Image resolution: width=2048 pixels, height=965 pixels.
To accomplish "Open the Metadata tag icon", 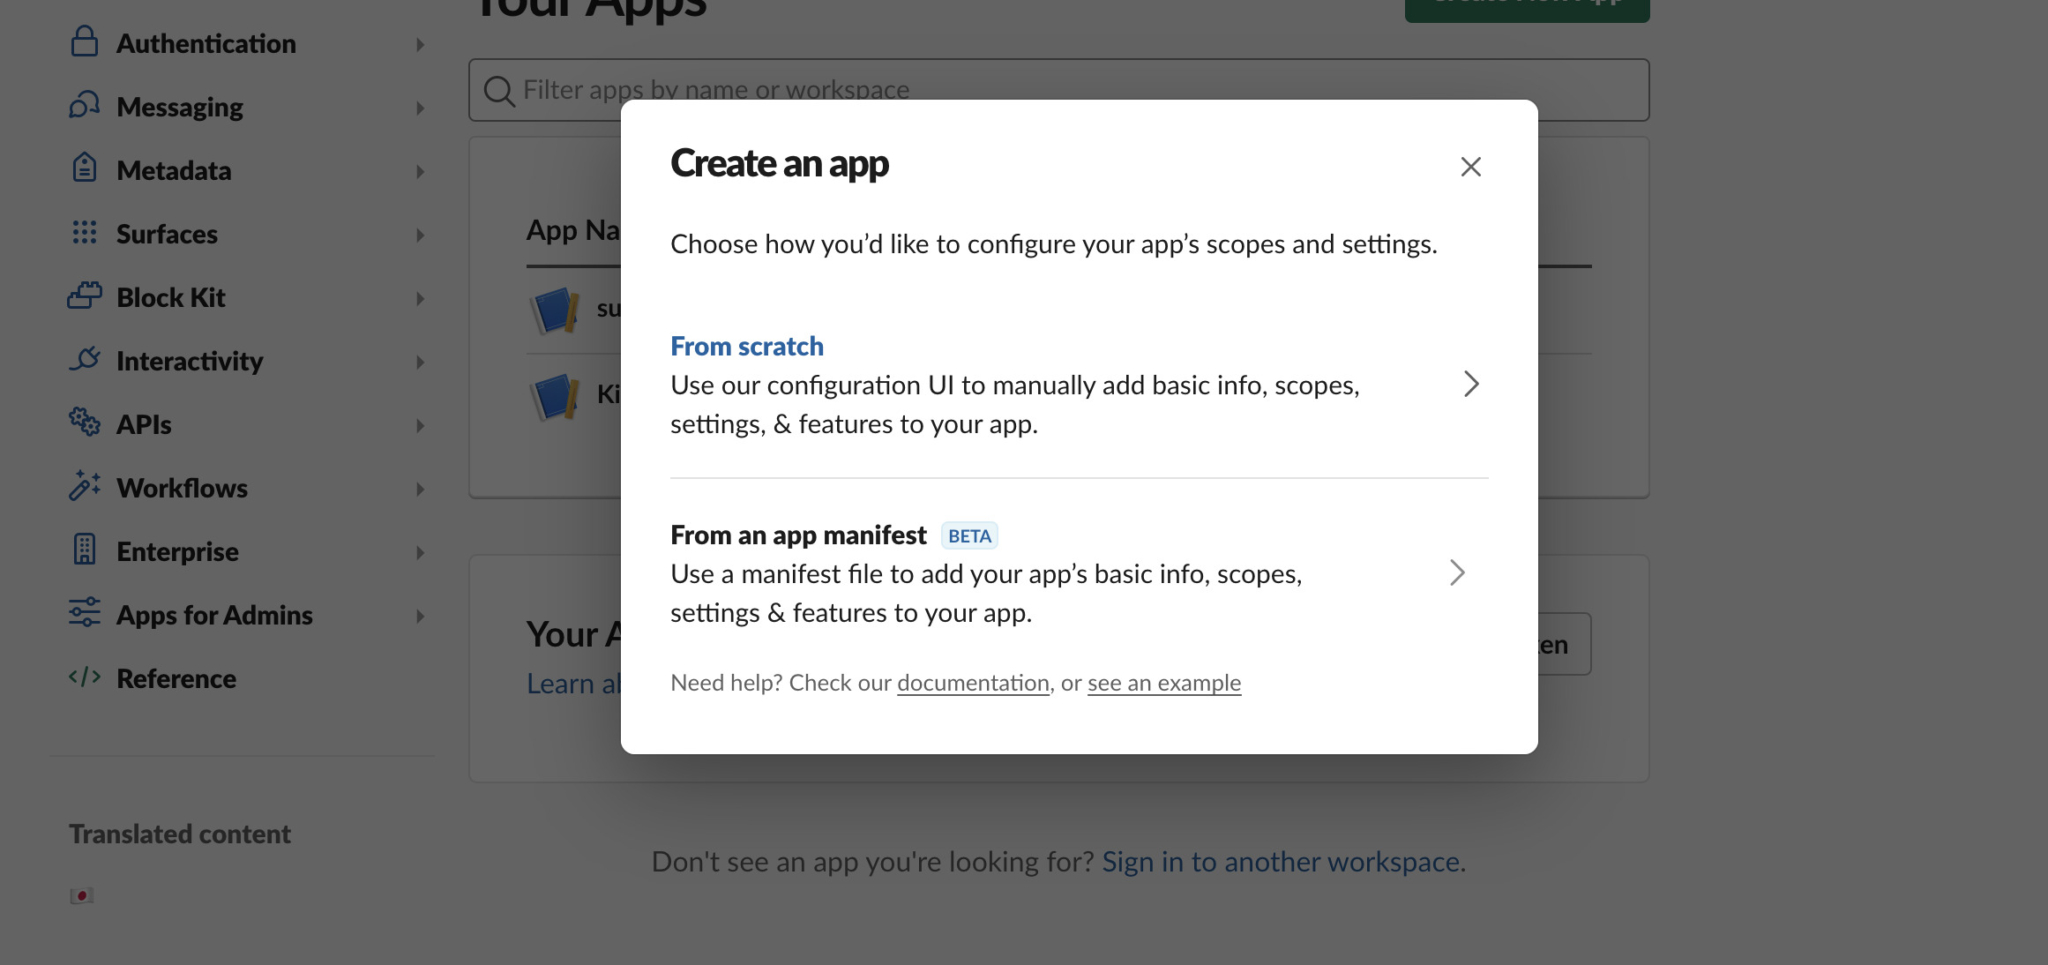I will click(85, 170).
